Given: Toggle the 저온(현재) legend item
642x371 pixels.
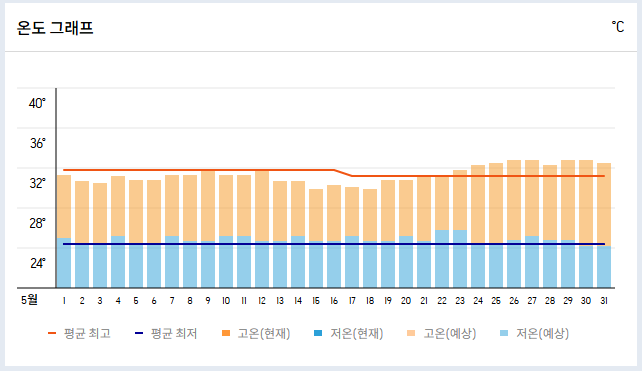Looking at the screenshot, I should 348,333.
